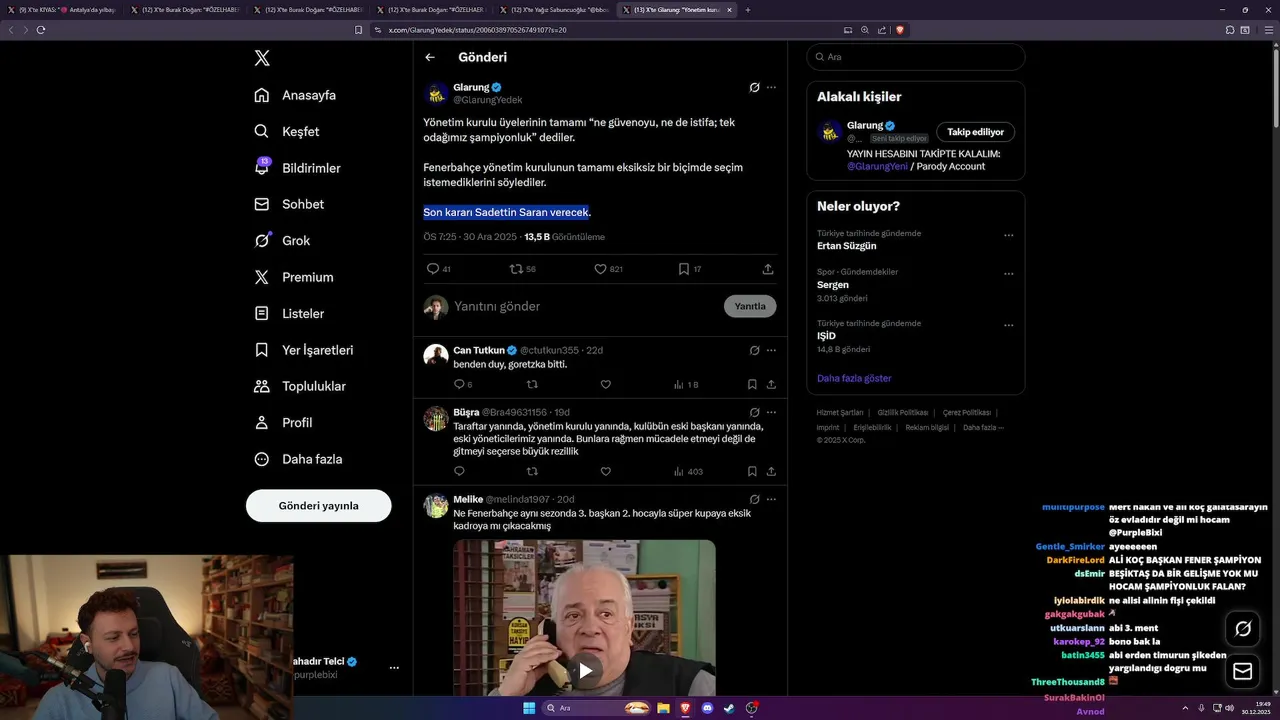
Task: Reply to Büşra's comment
Action: (x=459, y=471)
